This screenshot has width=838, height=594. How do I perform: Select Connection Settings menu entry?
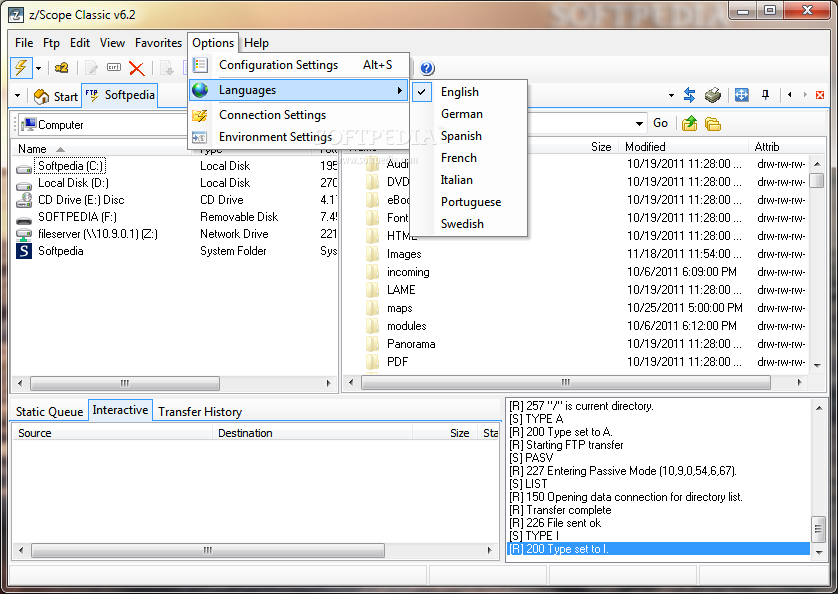299,115
